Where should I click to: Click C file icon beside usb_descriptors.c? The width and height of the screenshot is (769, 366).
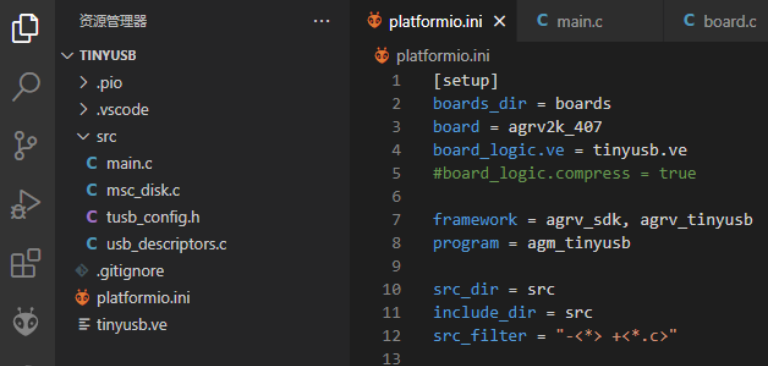tap(91, 244)
